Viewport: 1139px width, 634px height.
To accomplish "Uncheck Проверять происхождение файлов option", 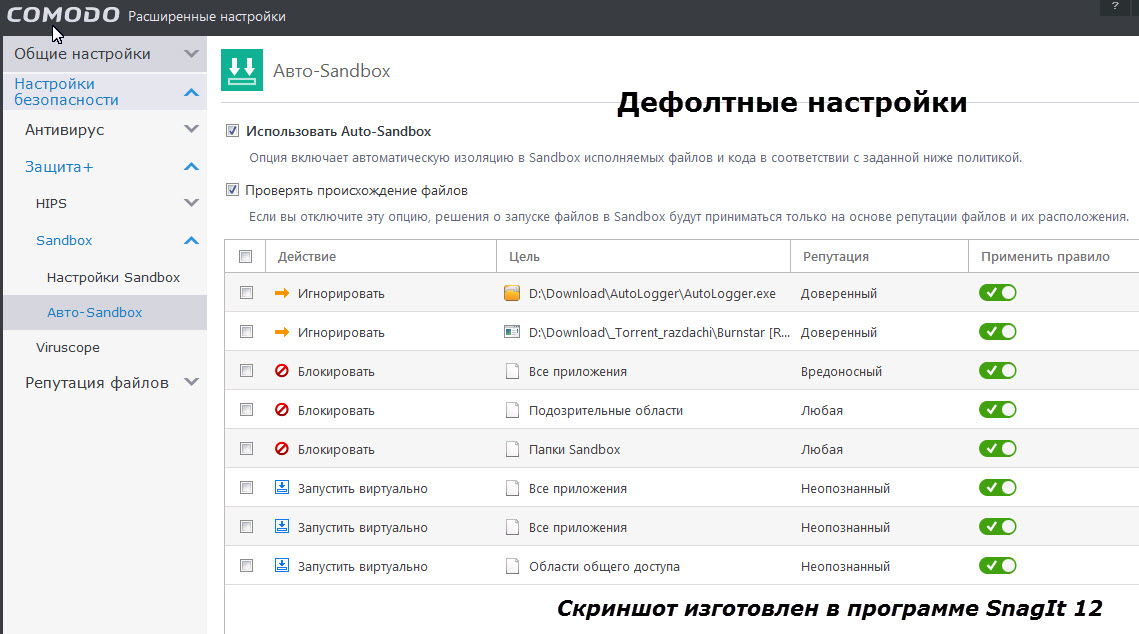I will tap(232, 190).
